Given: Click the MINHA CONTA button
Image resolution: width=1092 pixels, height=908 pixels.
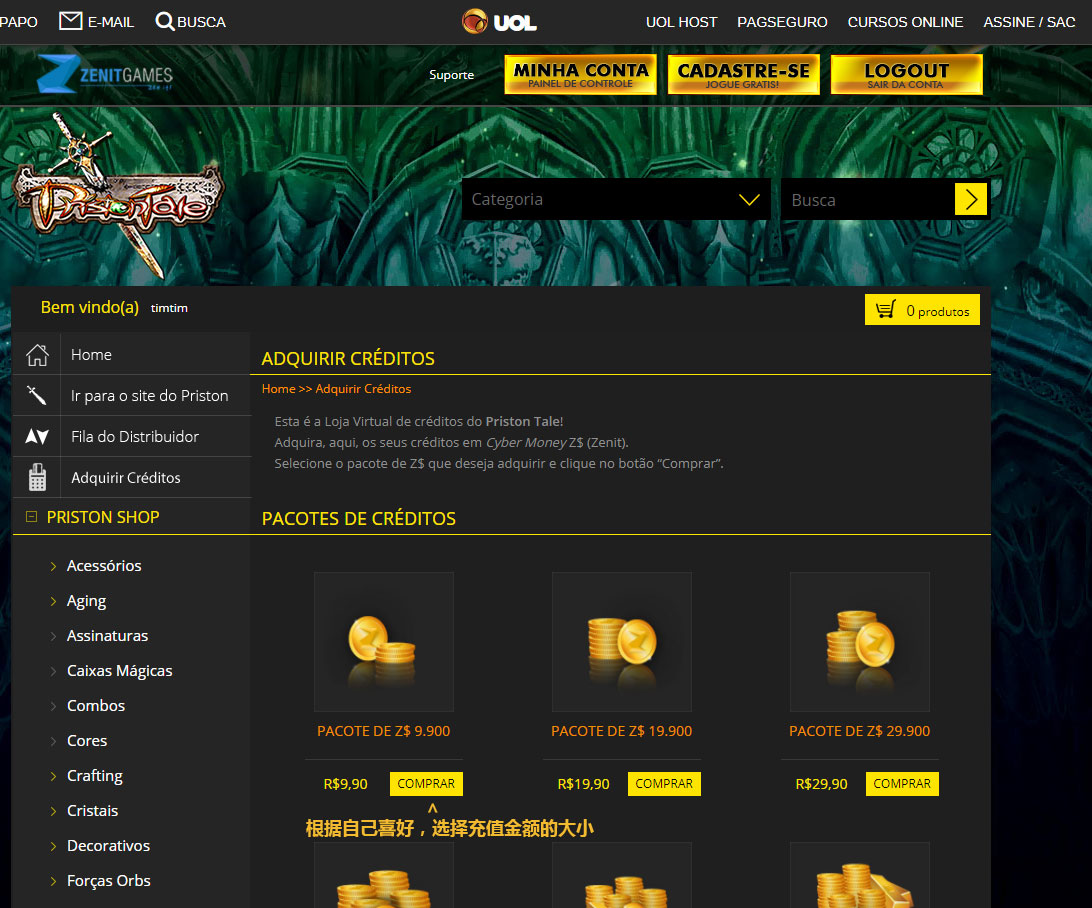Looking at the screenshot, I should pos(581,75).
